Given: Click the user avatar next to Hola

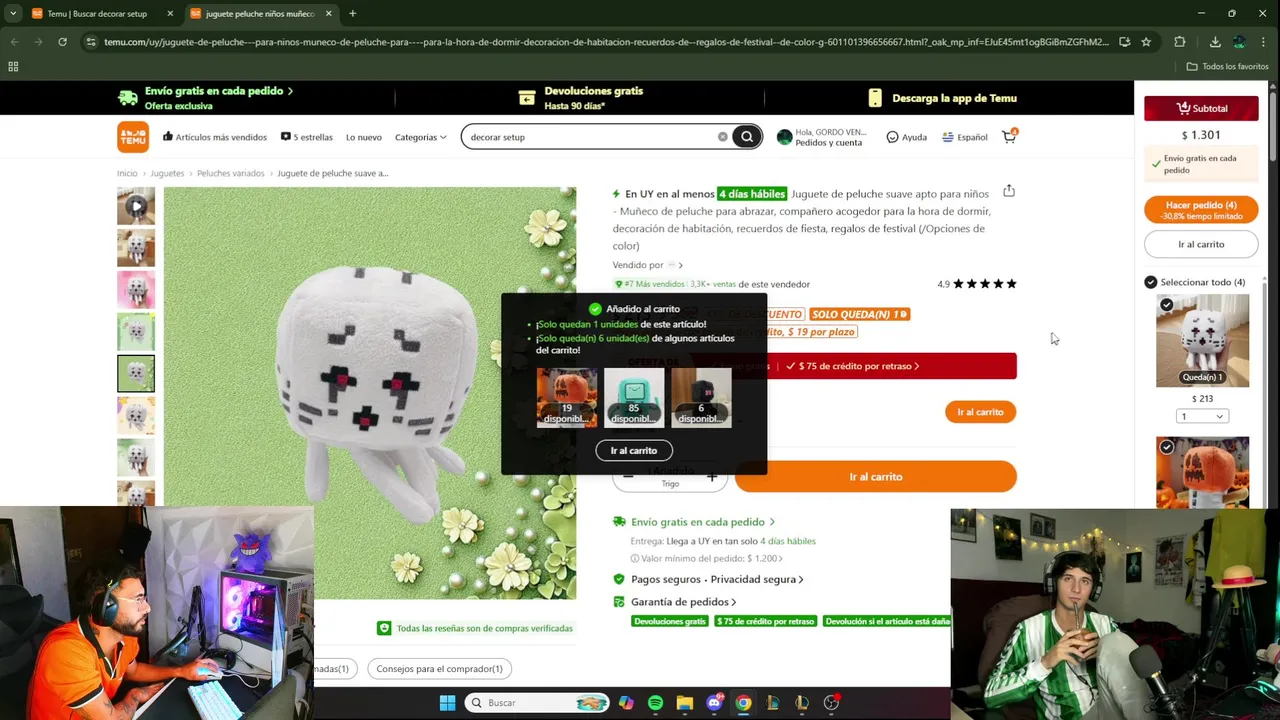Looking at the screenshot, I should [x=784, y=137].
